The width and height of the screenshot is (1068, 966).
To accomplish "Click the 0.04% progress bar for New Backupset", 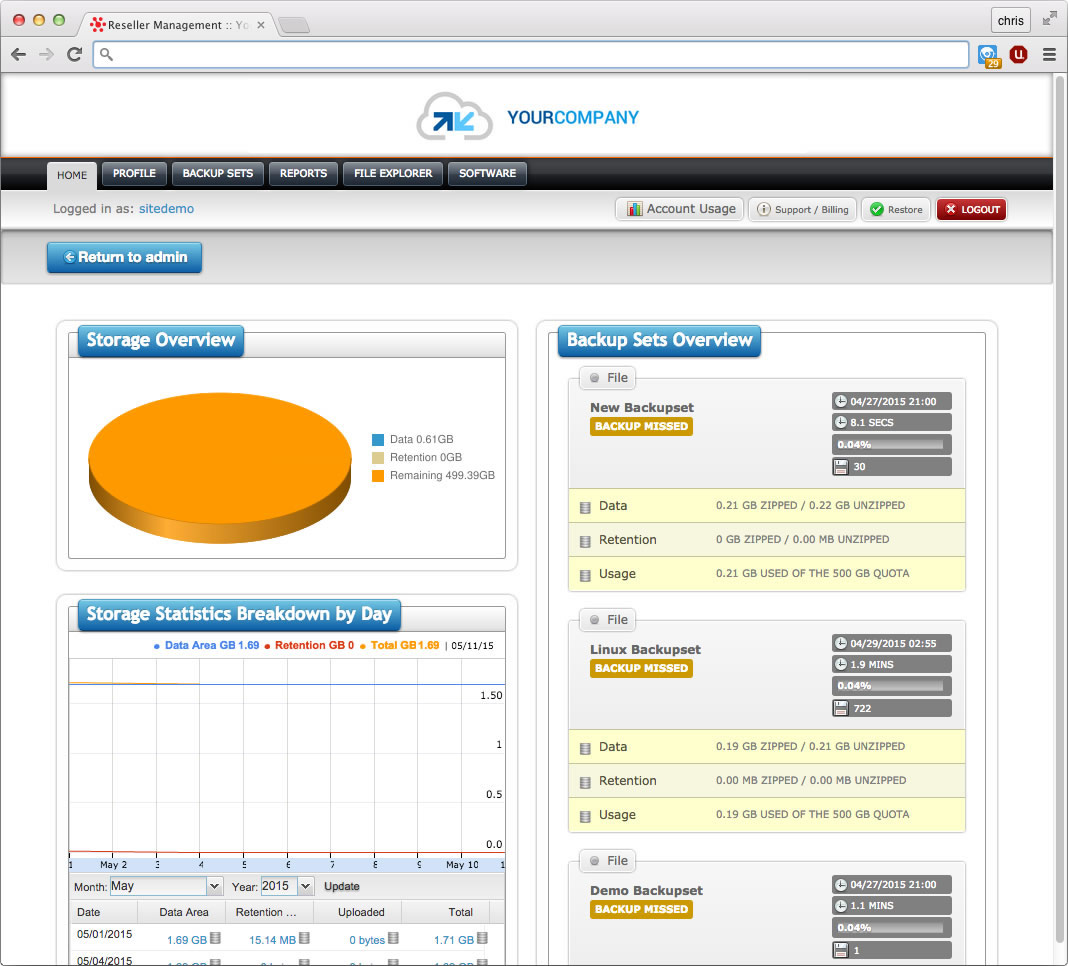I will pyautogui.click(x=892, y=444).
